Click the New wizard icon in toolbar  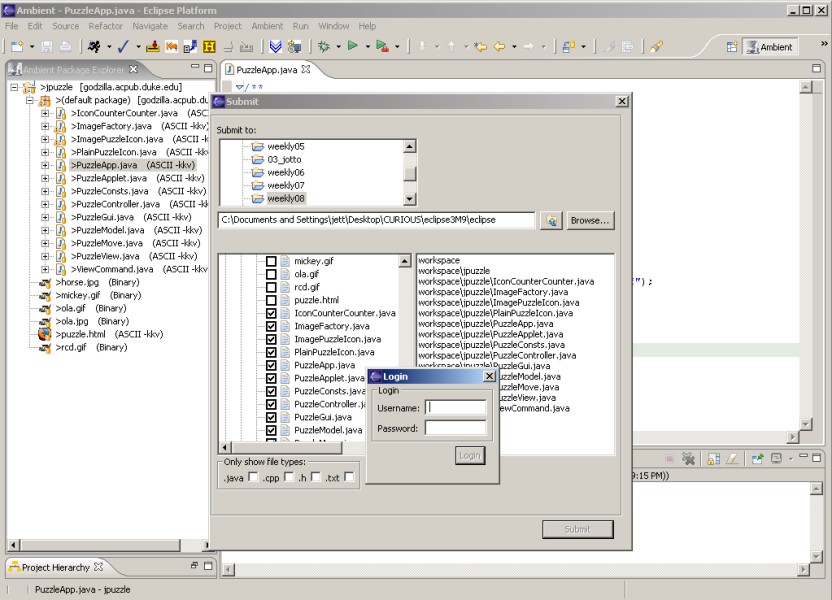(17, 46)
